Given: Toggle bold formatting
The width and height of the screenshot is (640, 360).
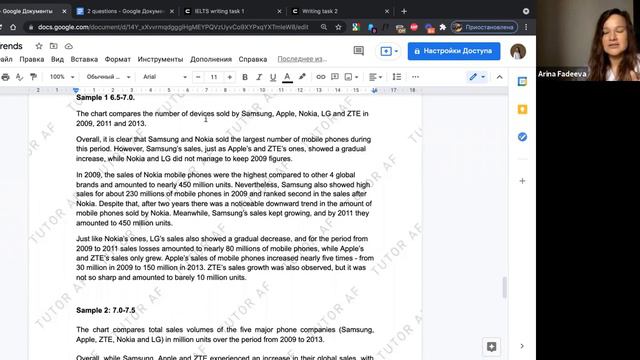Looking at the screenshot, I should (x=245, y=77).
